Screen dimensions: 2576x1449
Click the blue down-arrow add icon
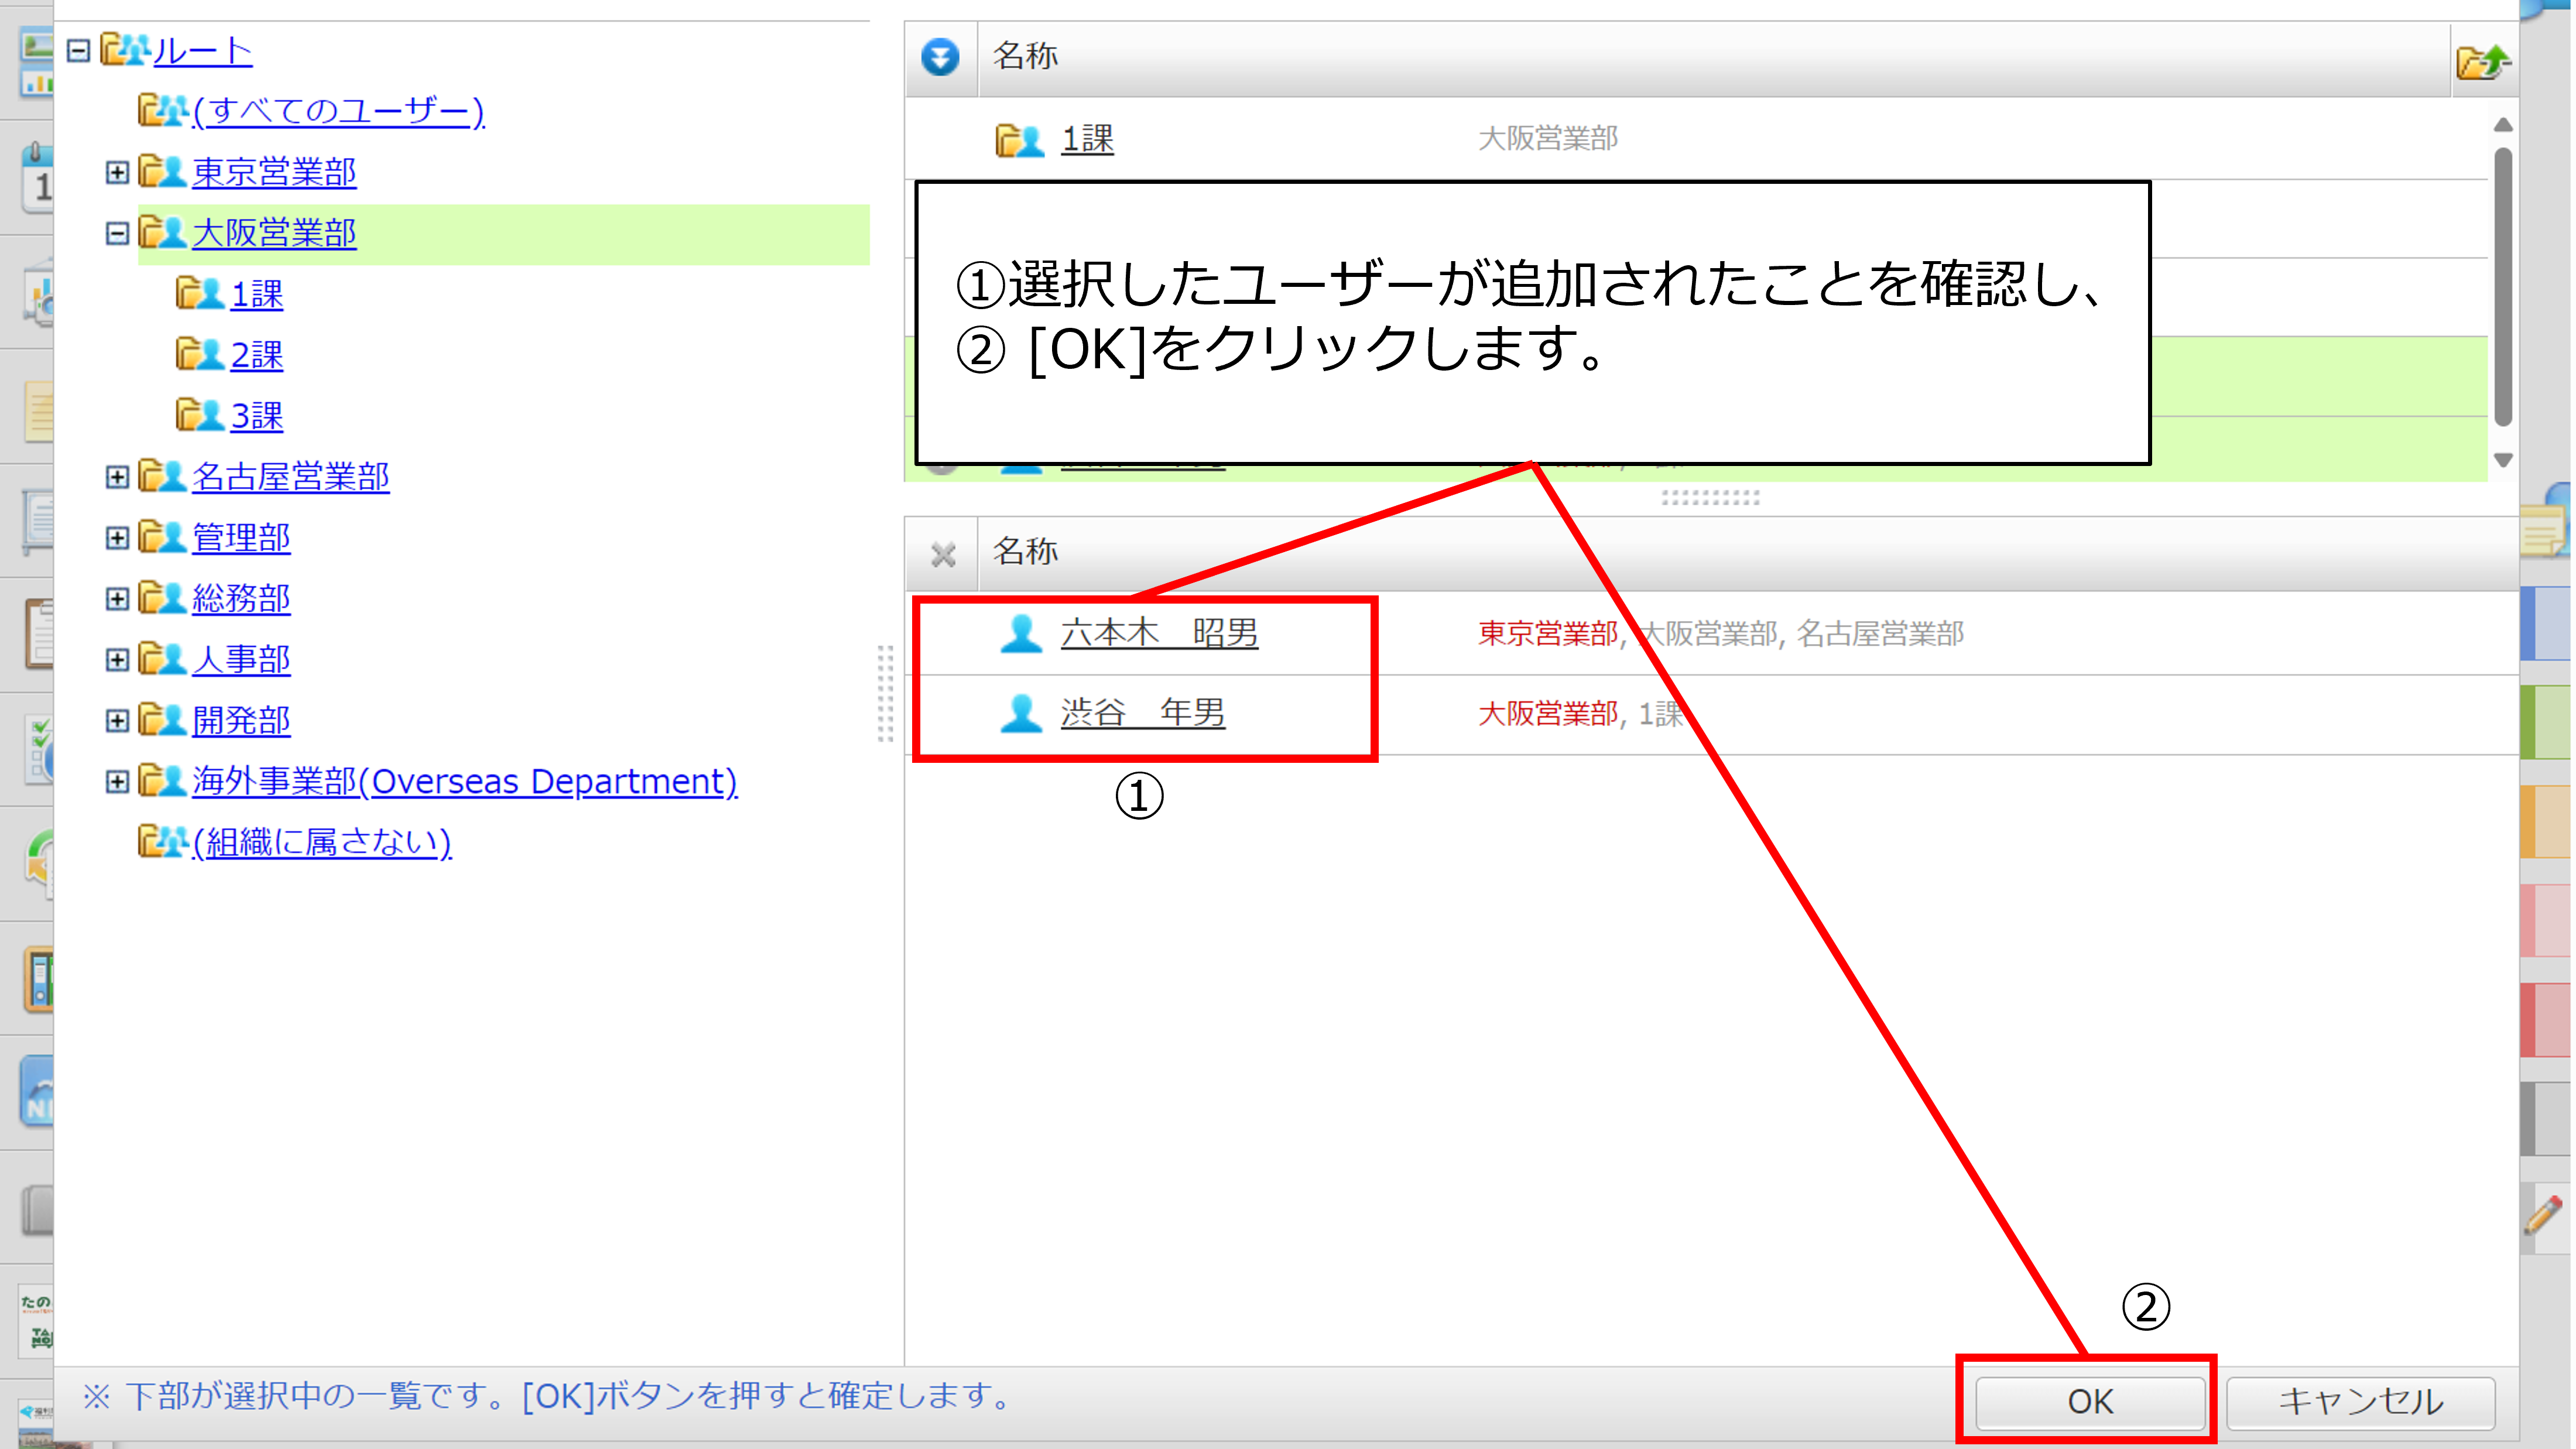tap(939, 57)
